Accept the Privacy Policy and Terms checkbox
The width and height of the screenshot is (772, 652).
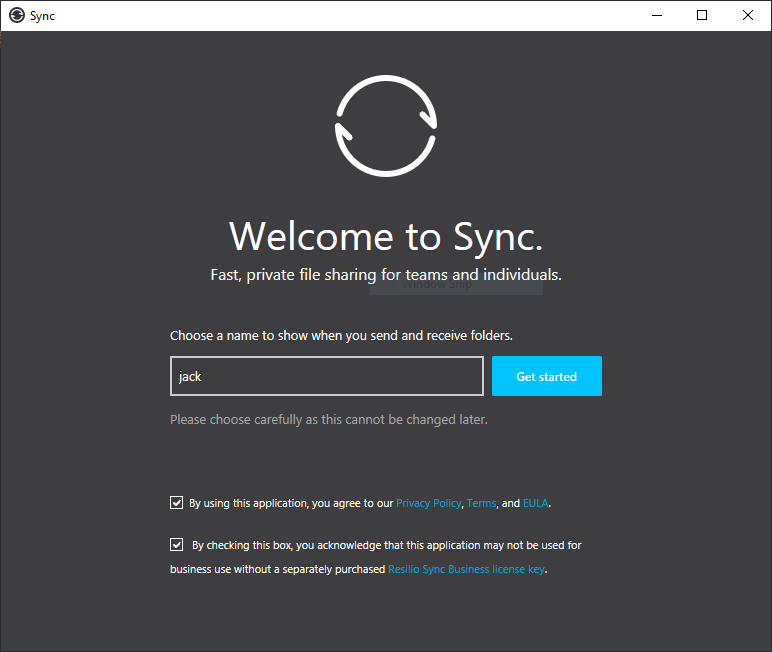[x=177, y=503]
